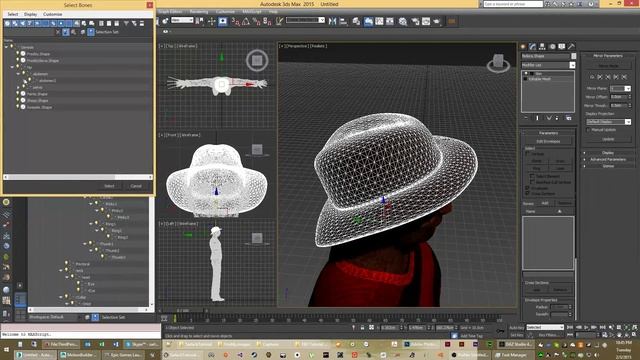This screenshot has height=360, width=640.
Task: Toggle the Angle Snap tool
Action: pos(246,22)
